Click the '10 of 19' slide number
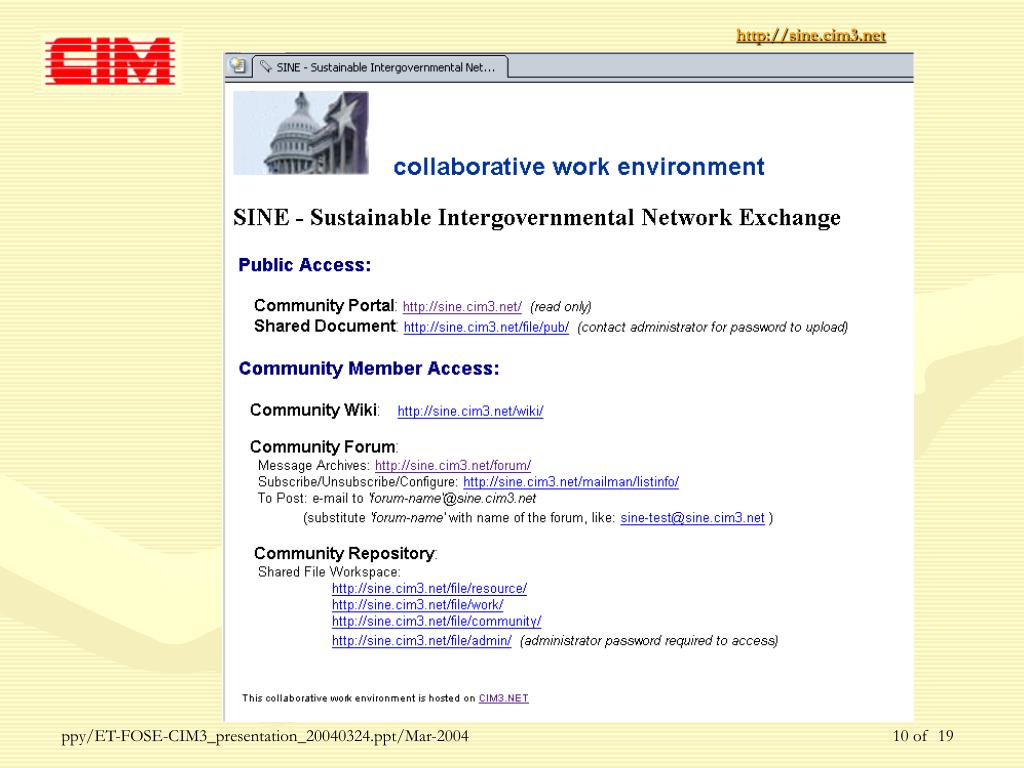 click(x=923, y=736)
